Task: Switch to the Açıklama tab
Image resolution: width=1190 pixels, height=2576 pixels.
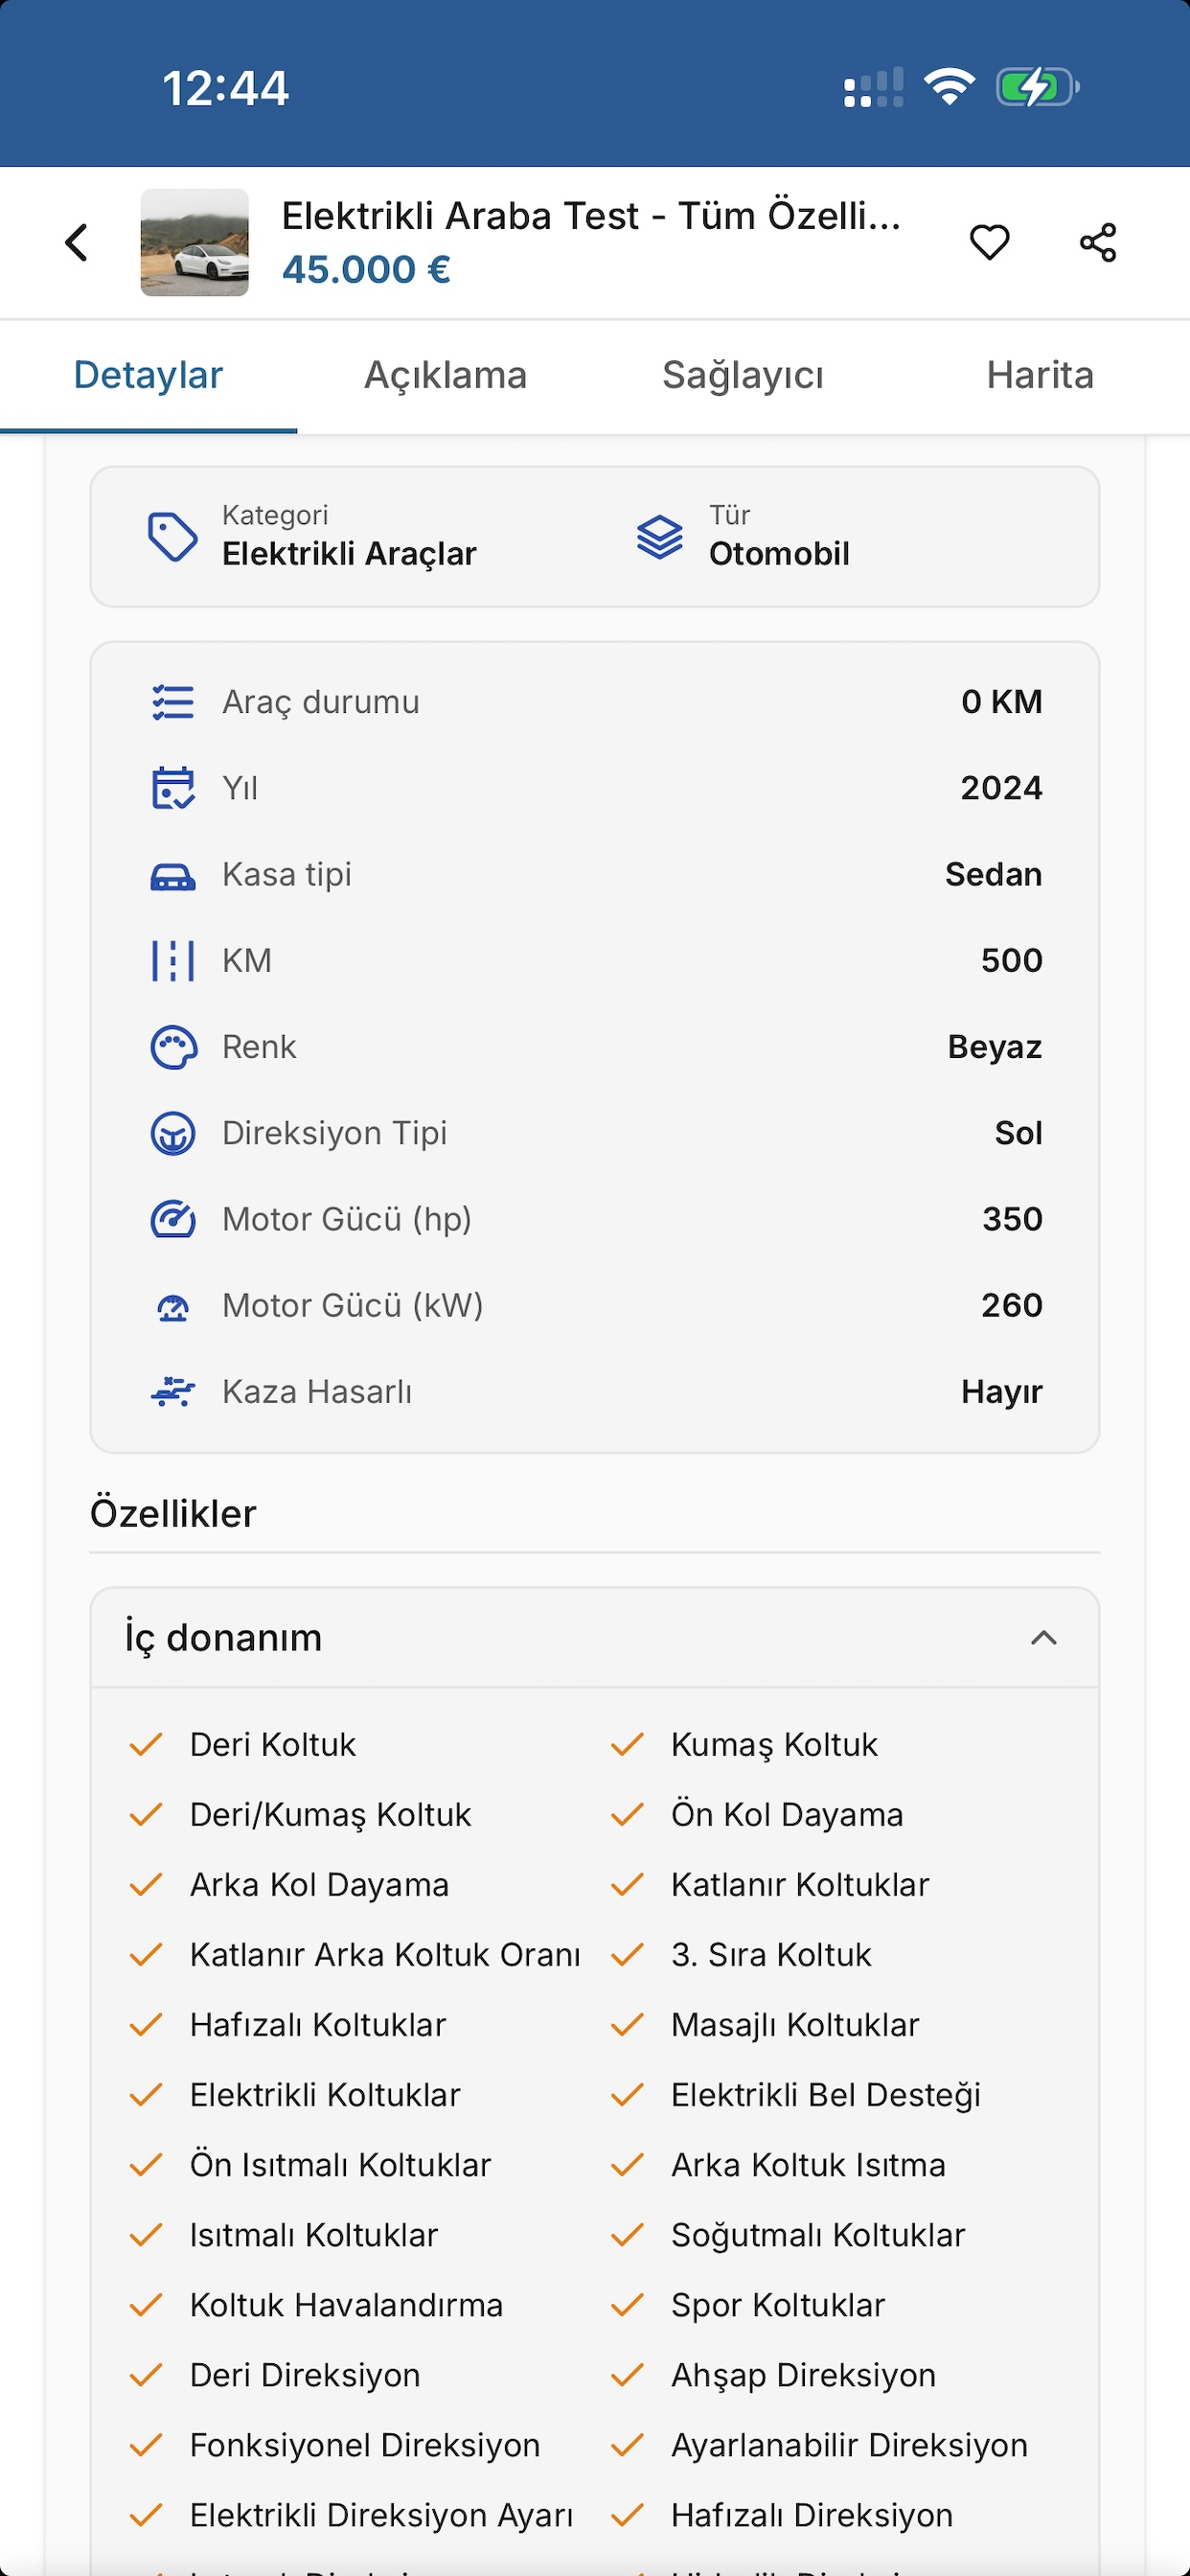Action: [445, 375]
